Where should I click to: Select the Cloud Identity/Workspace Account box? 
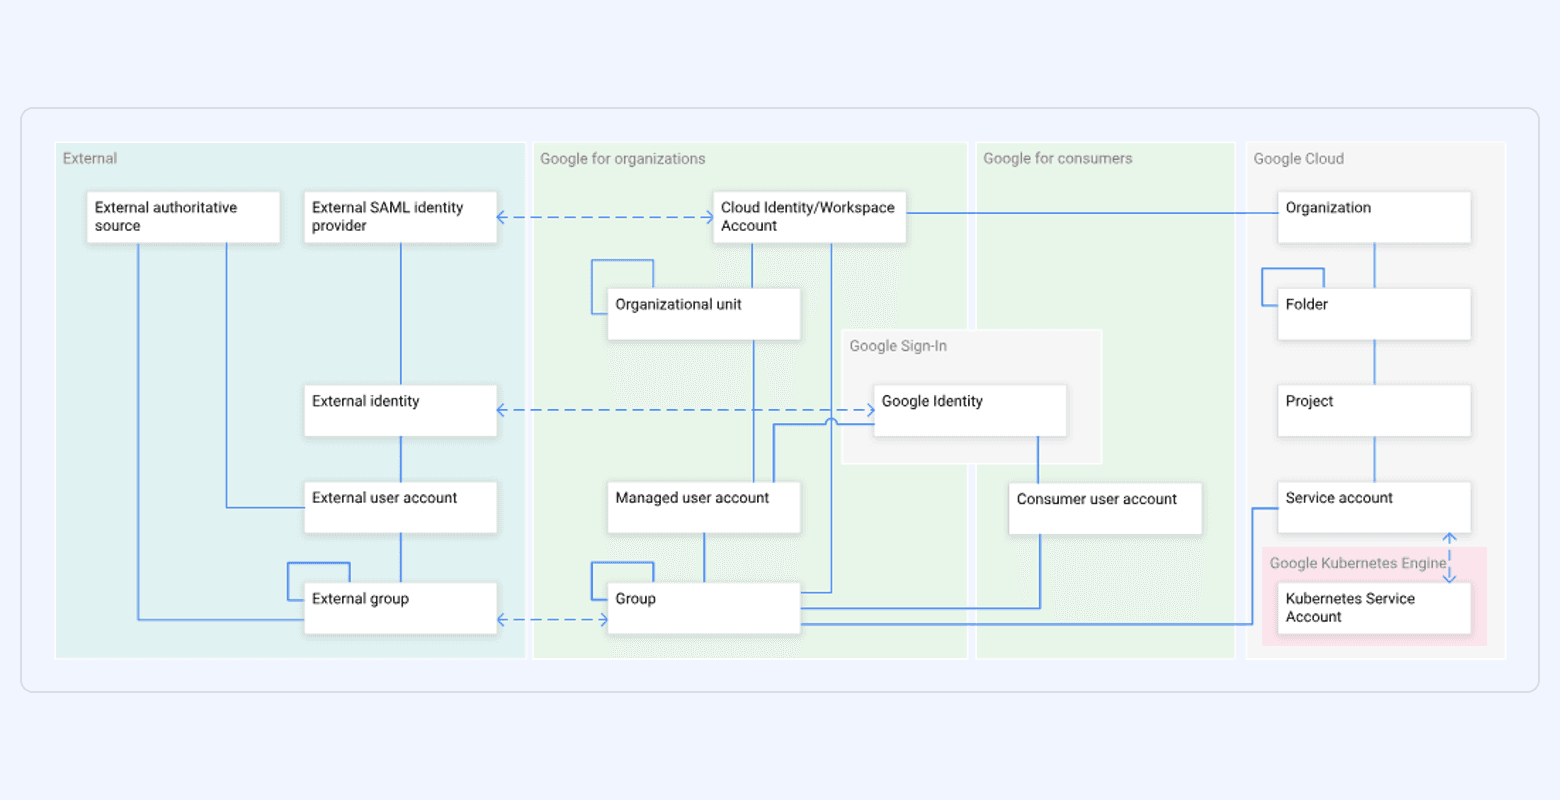click(808, 217)
